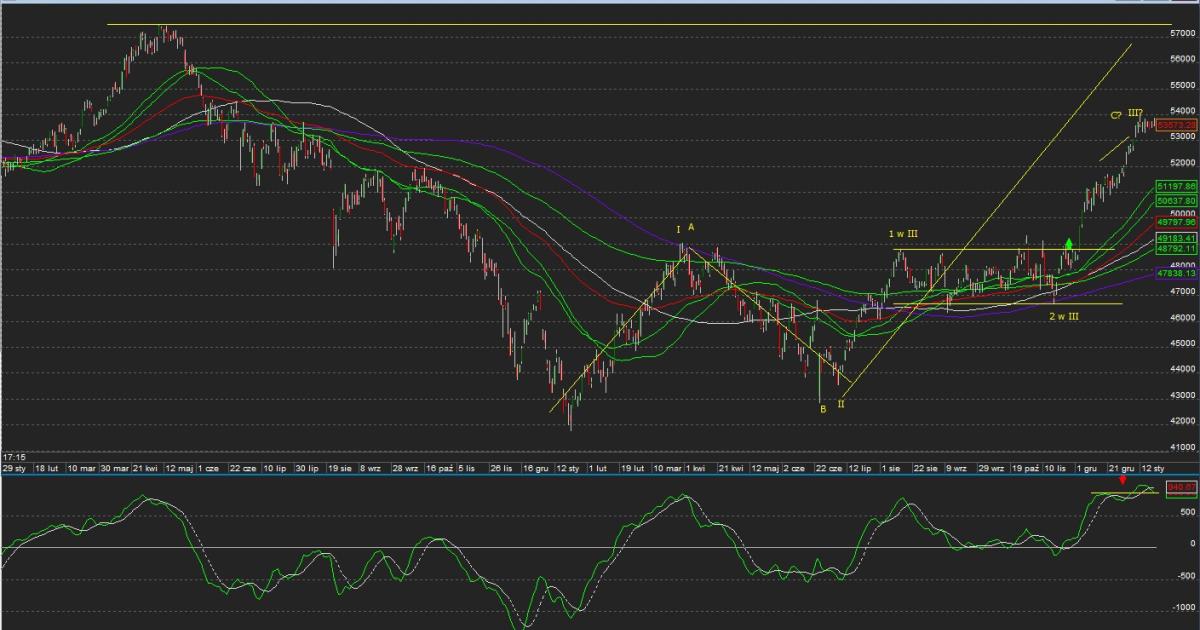Select the 57000 level on price axis

pyautogui.click(x=1181, y=33)
